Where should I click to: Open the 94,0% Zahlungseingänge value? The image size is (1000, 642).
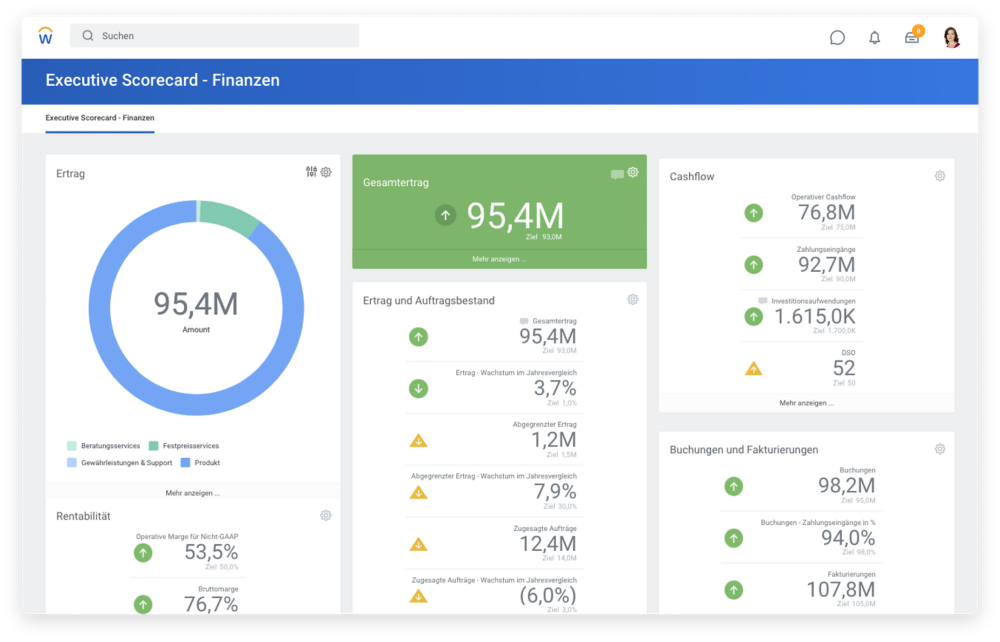[x=848, y=538]
